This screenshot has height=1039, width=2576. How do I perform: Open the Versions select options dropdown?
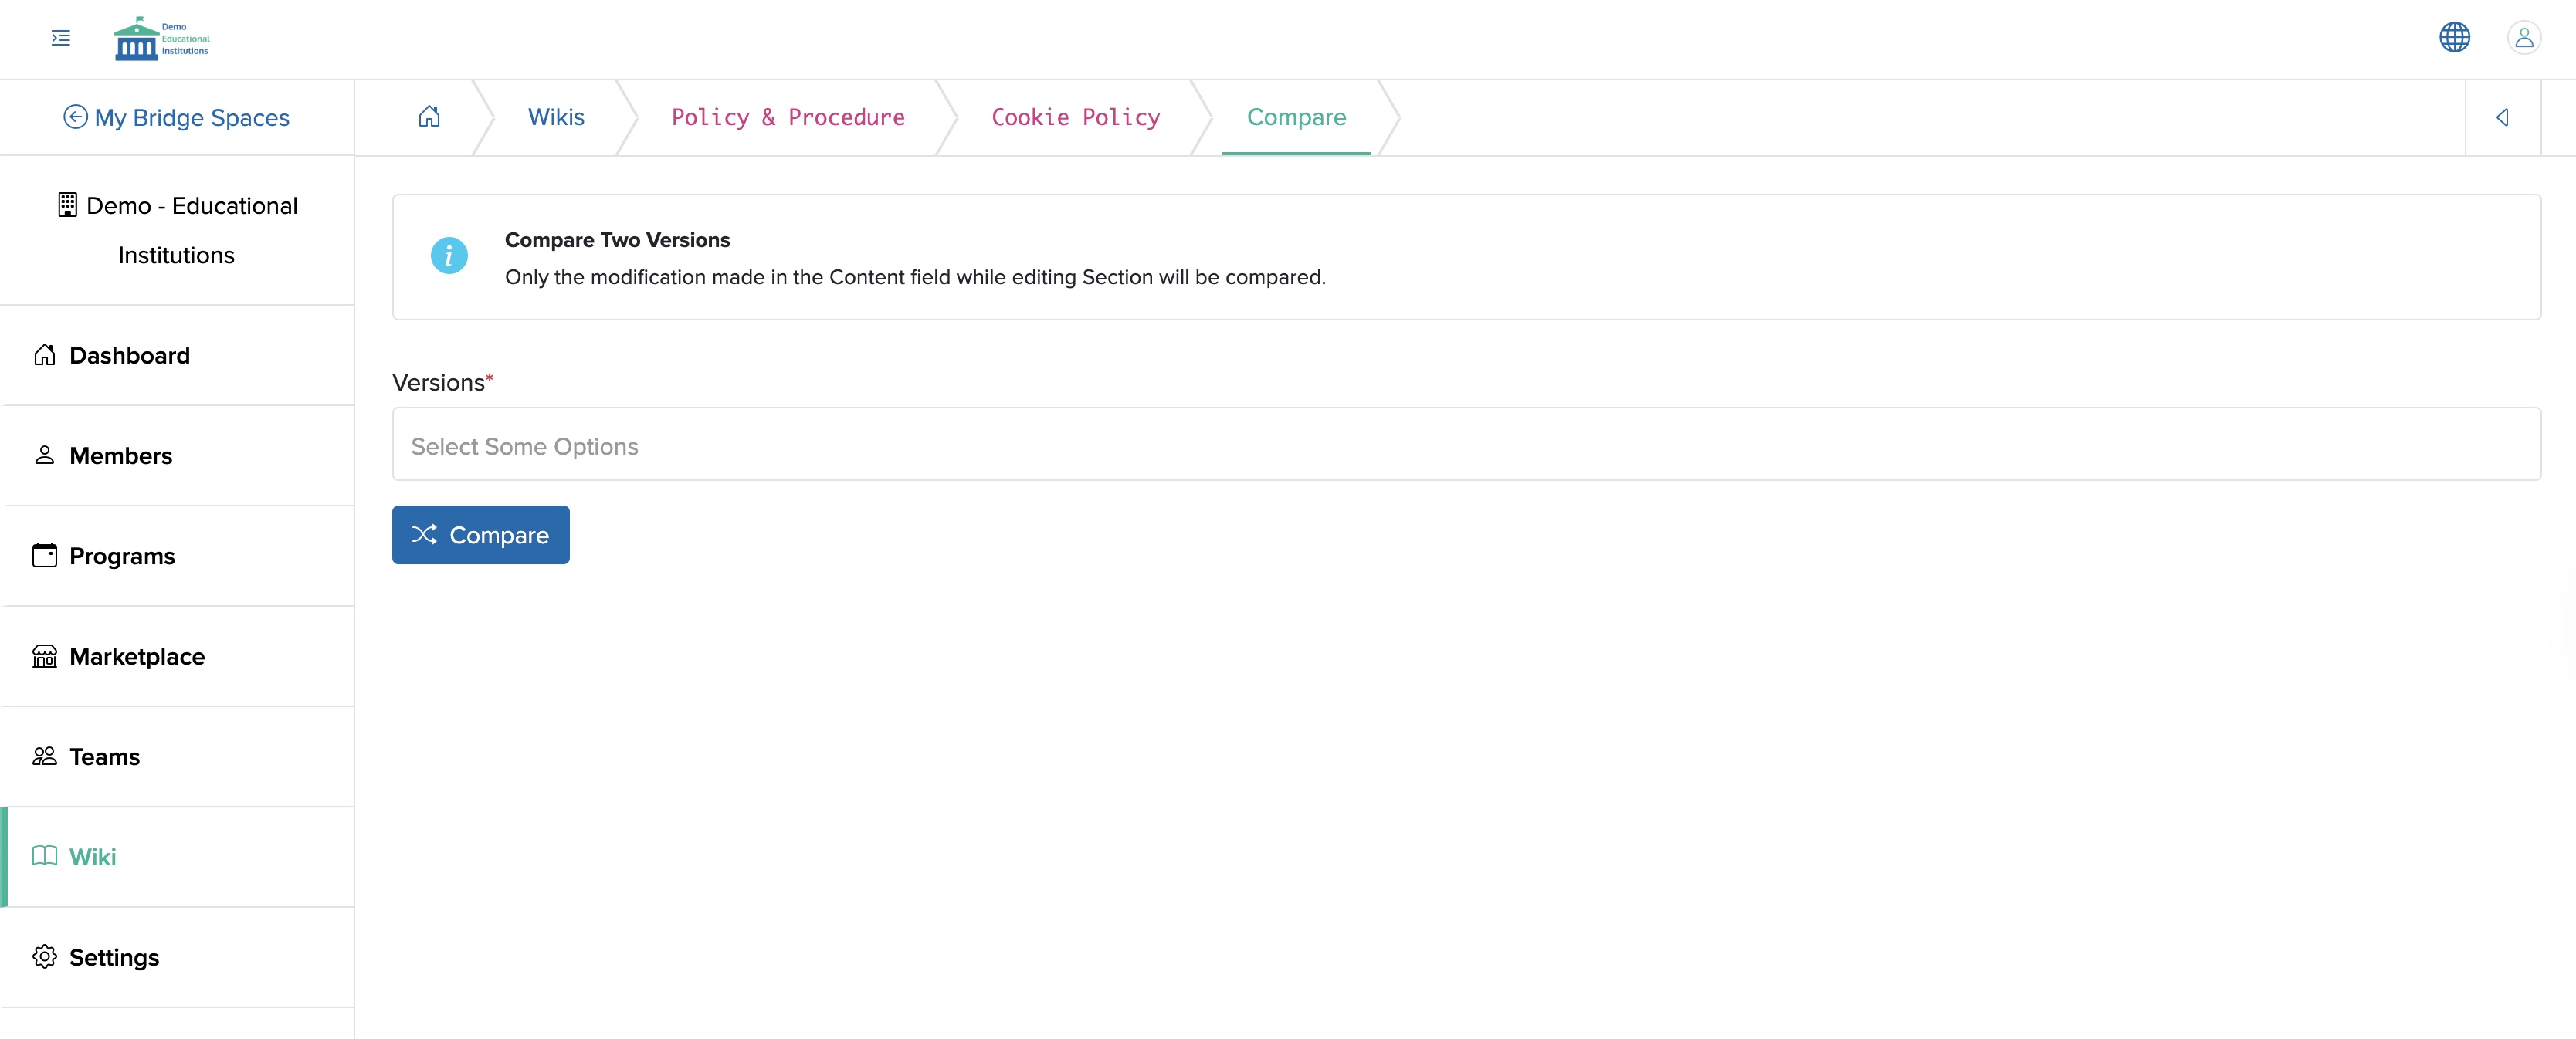(1466, 444)
